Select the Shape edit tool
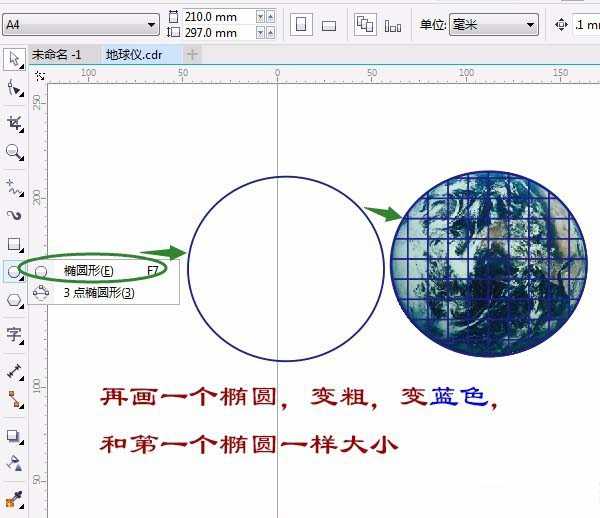600x518 pixels. [14, 89]
